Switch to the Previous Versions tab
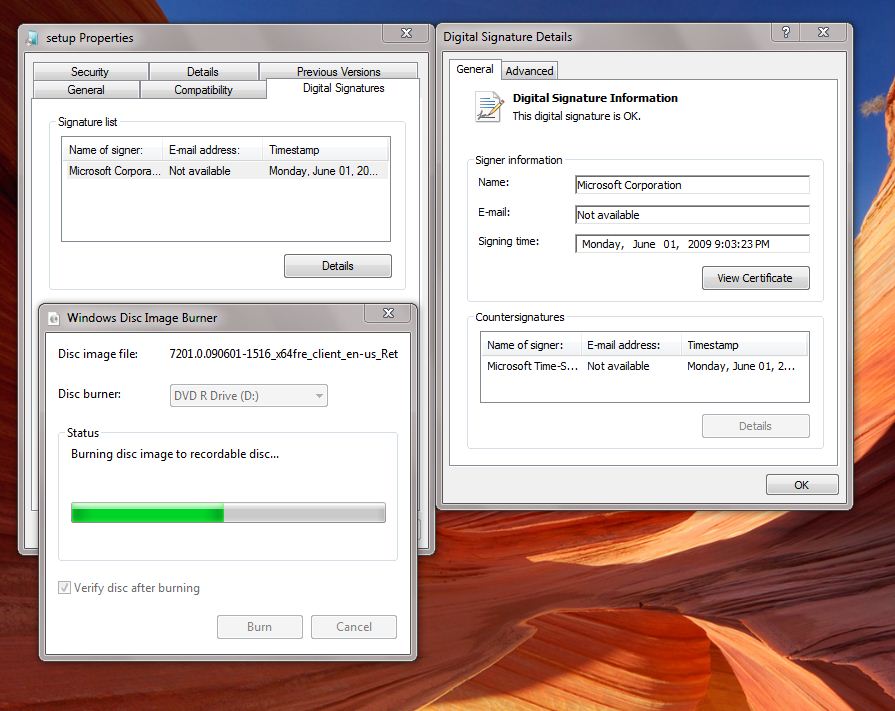Screen dimensions: 895x711 pyautogui.click(x=338, y=71)
